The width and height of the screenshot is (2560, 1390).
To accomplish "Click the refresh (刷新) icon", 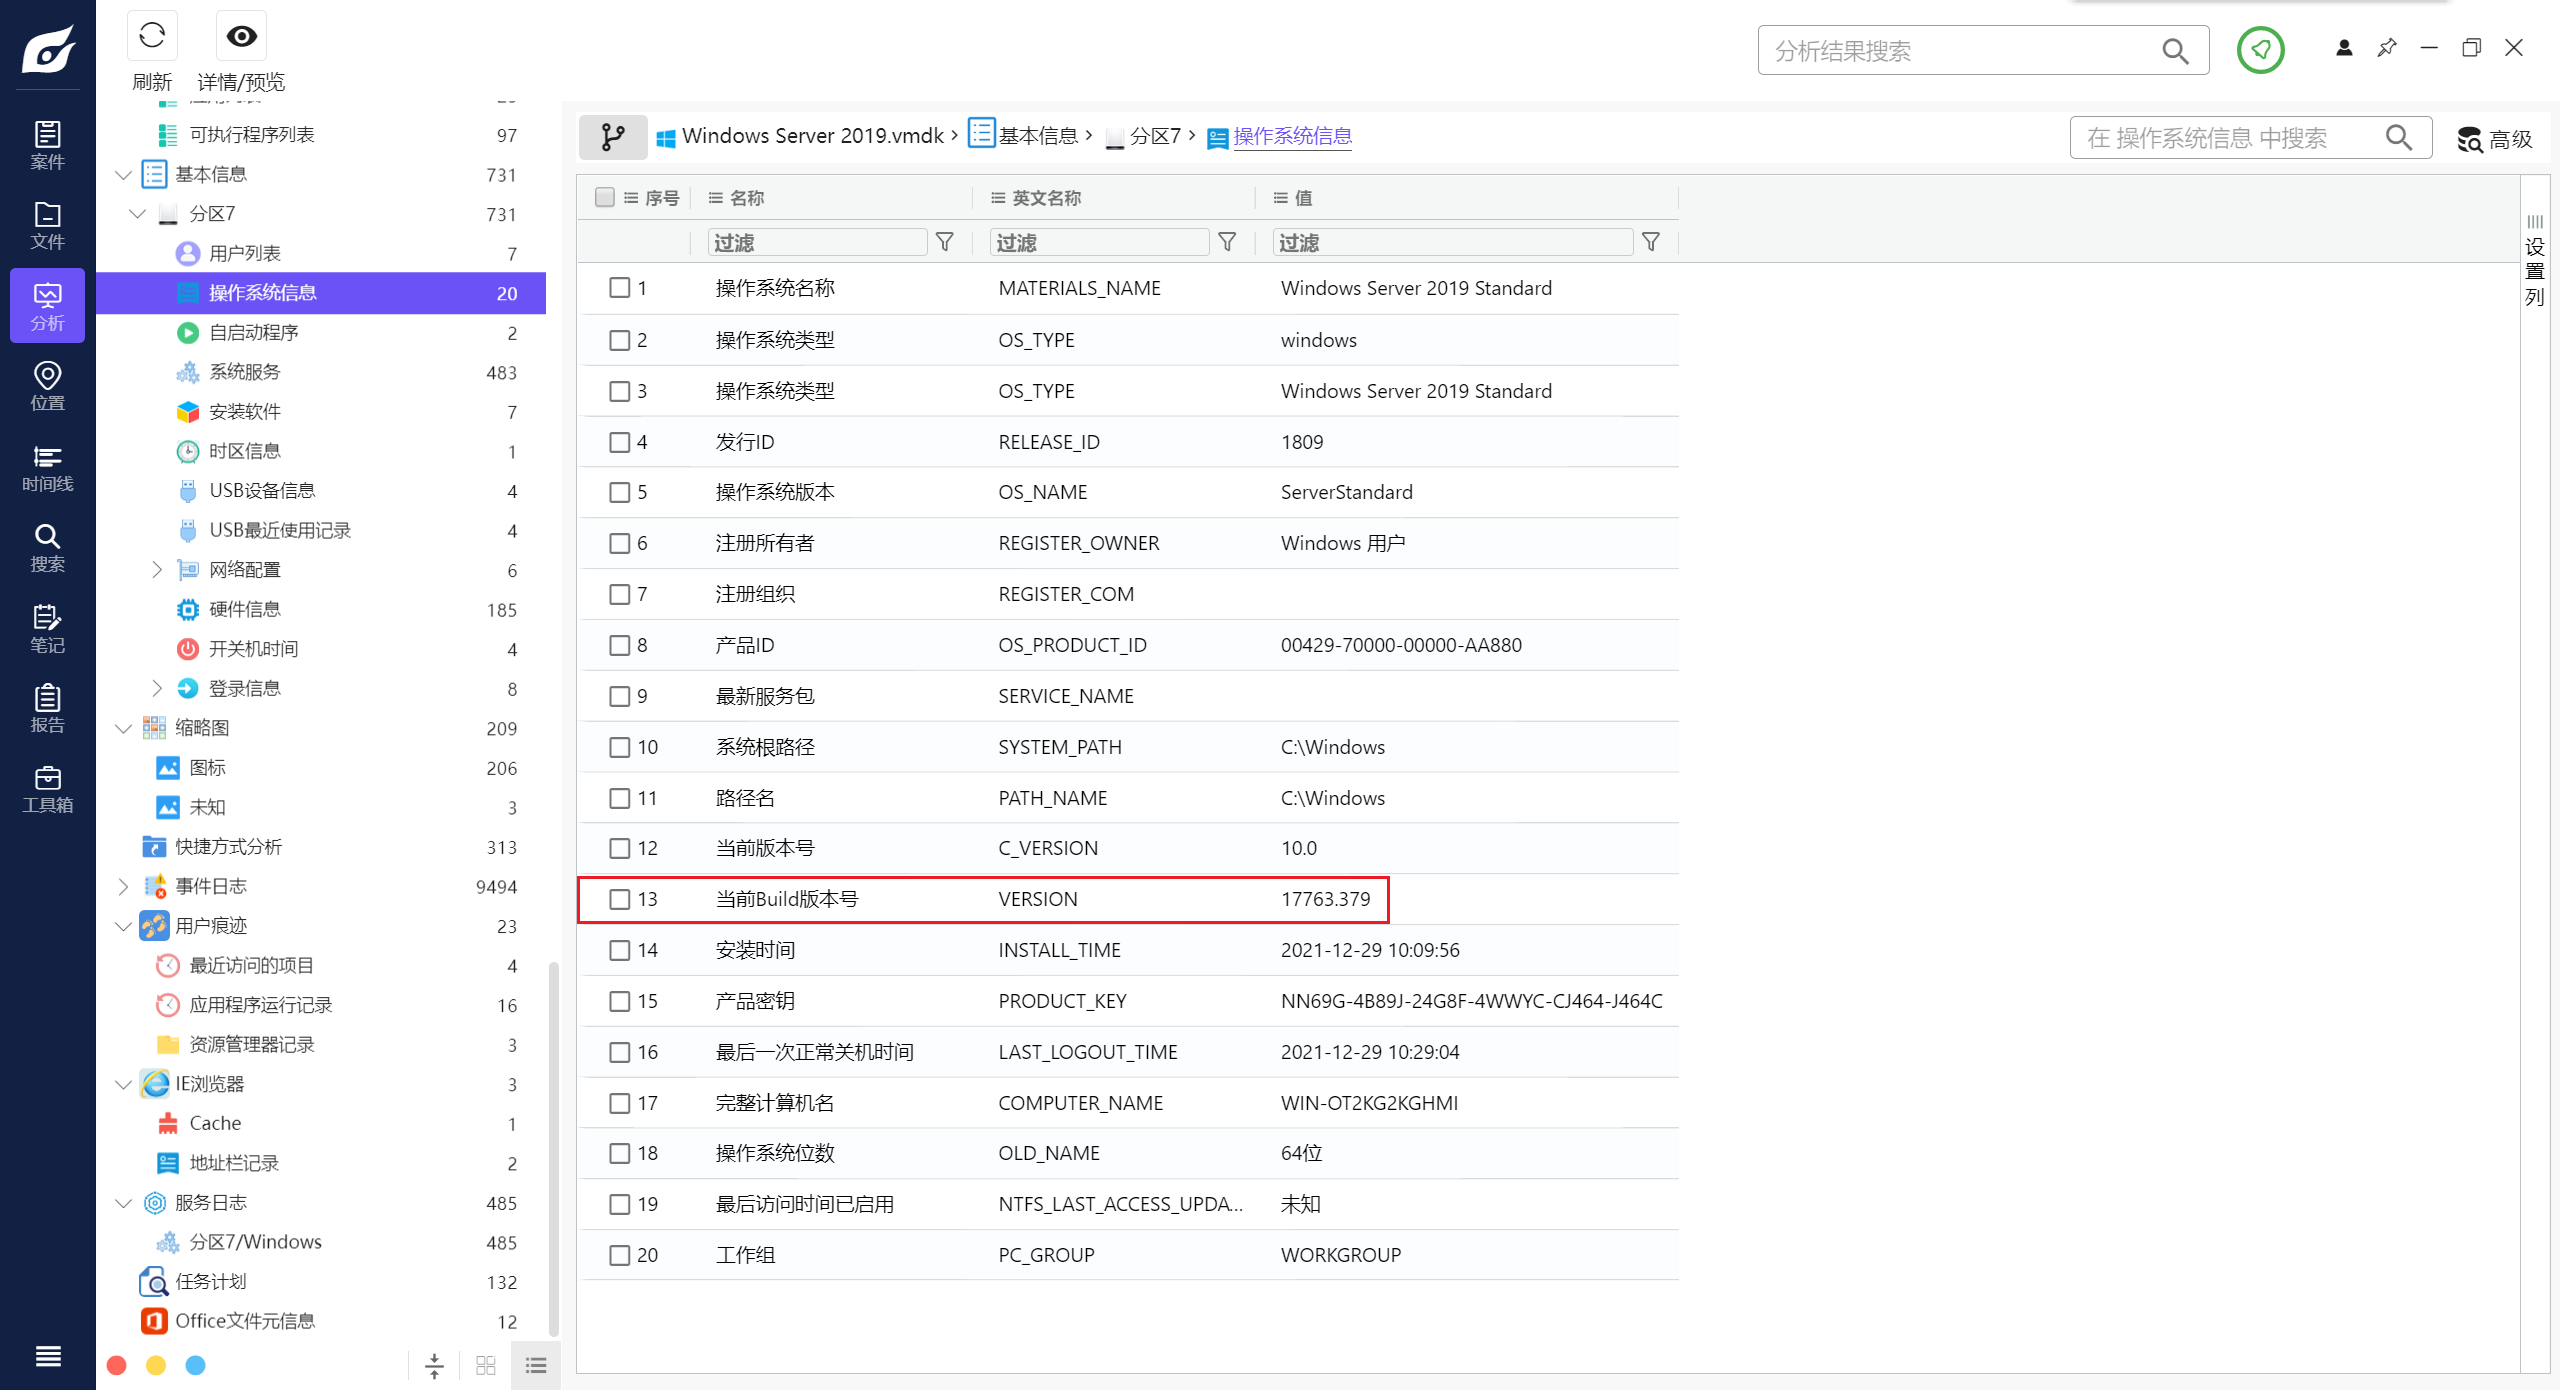I will point(152,37).
